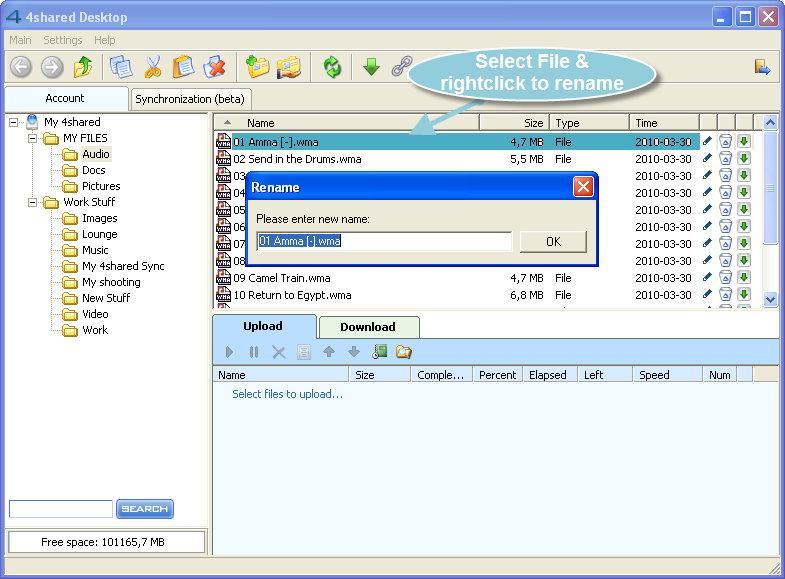Move upload item up in queue
The image size is (785, 579).
tap(328, 352)
